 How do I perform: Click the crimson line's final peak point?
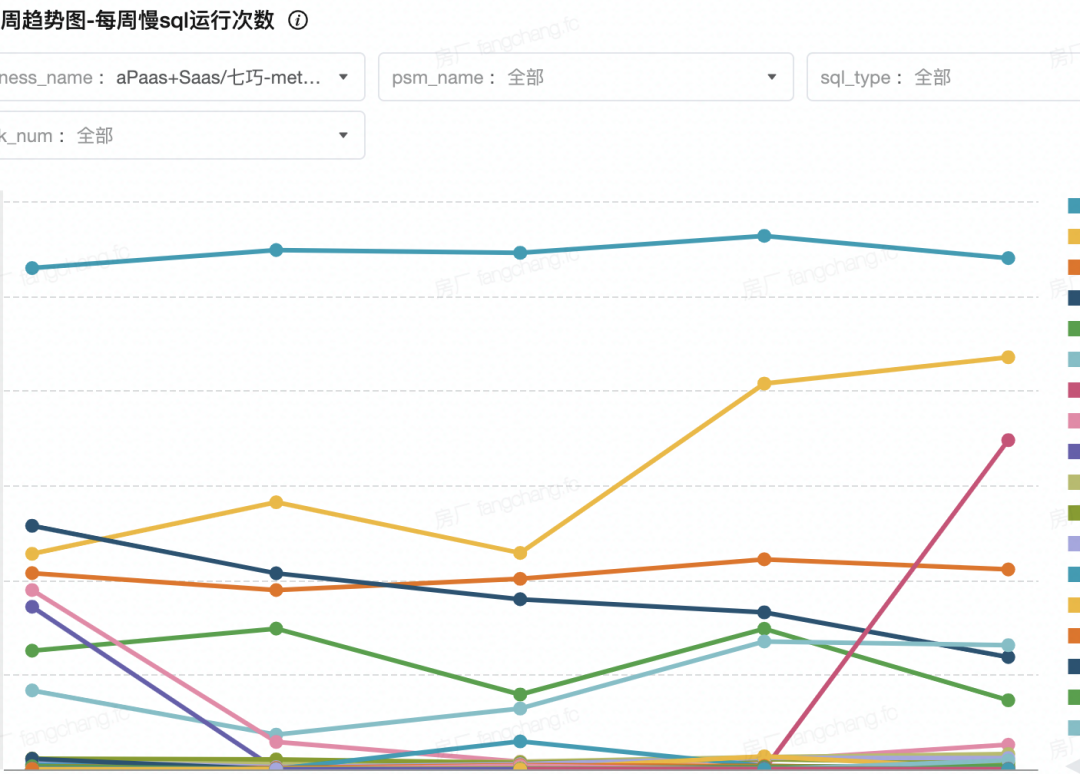point(1008,440)
